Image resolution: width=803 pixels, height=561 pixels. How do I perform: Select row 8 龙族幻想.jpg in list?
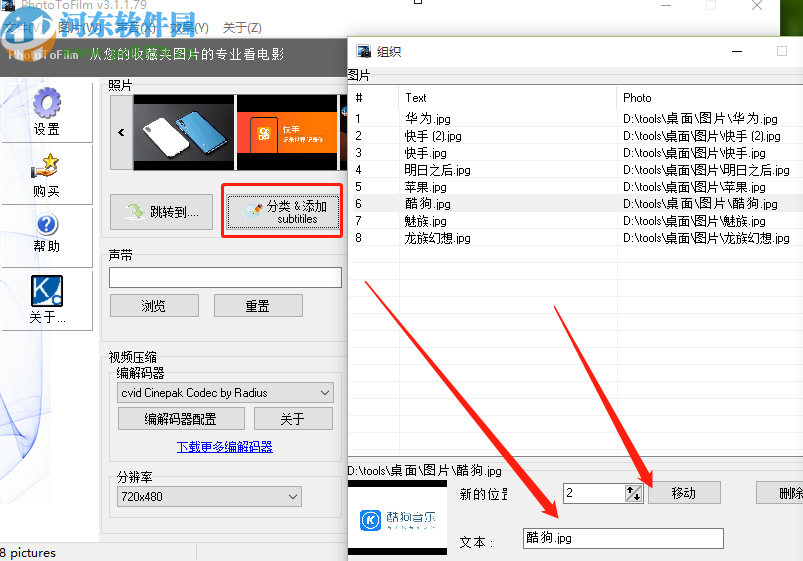point(575,238)
